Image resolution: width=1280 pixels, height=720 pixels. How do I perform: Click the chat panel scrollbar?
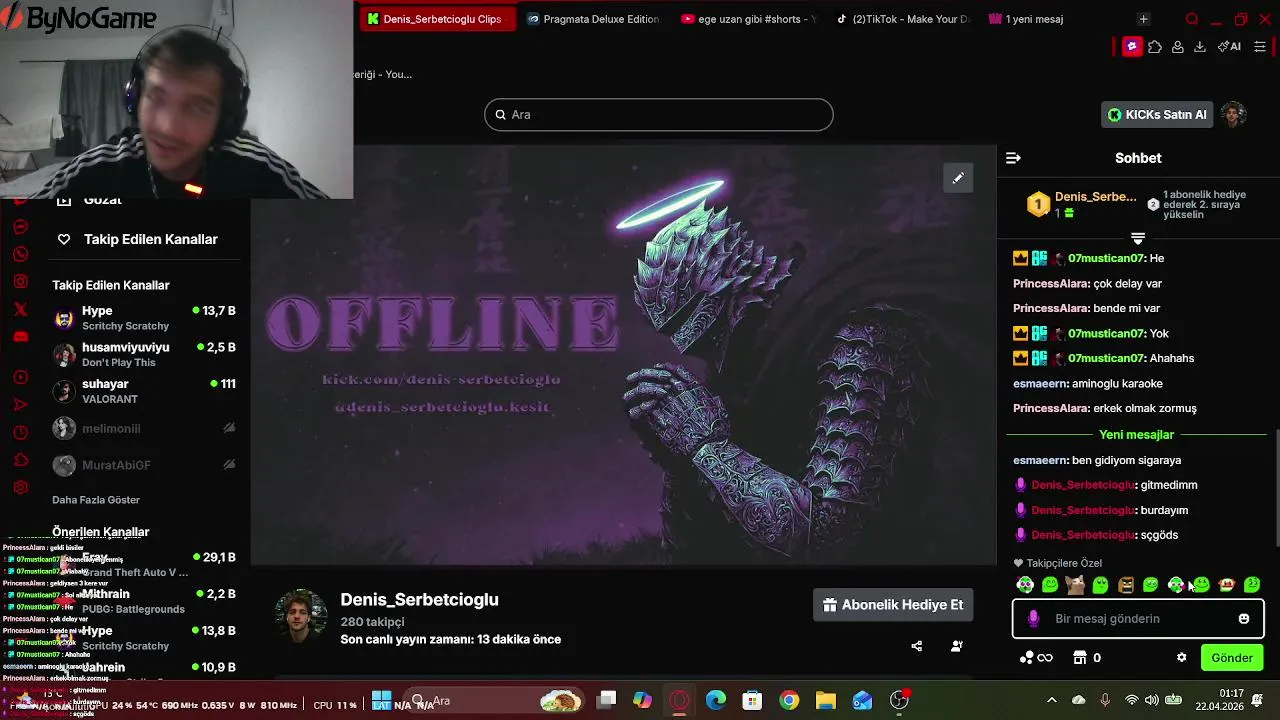pos(1276,488)
